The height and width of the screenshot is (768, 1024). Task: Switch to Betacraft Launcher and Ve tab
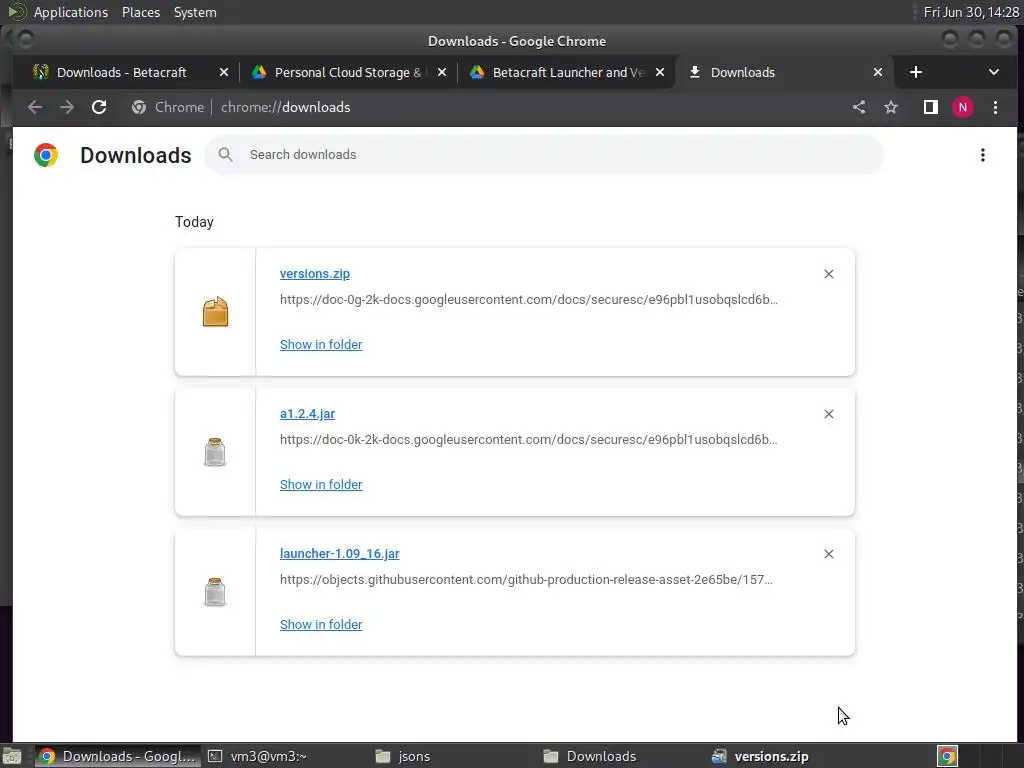point(568,72)
